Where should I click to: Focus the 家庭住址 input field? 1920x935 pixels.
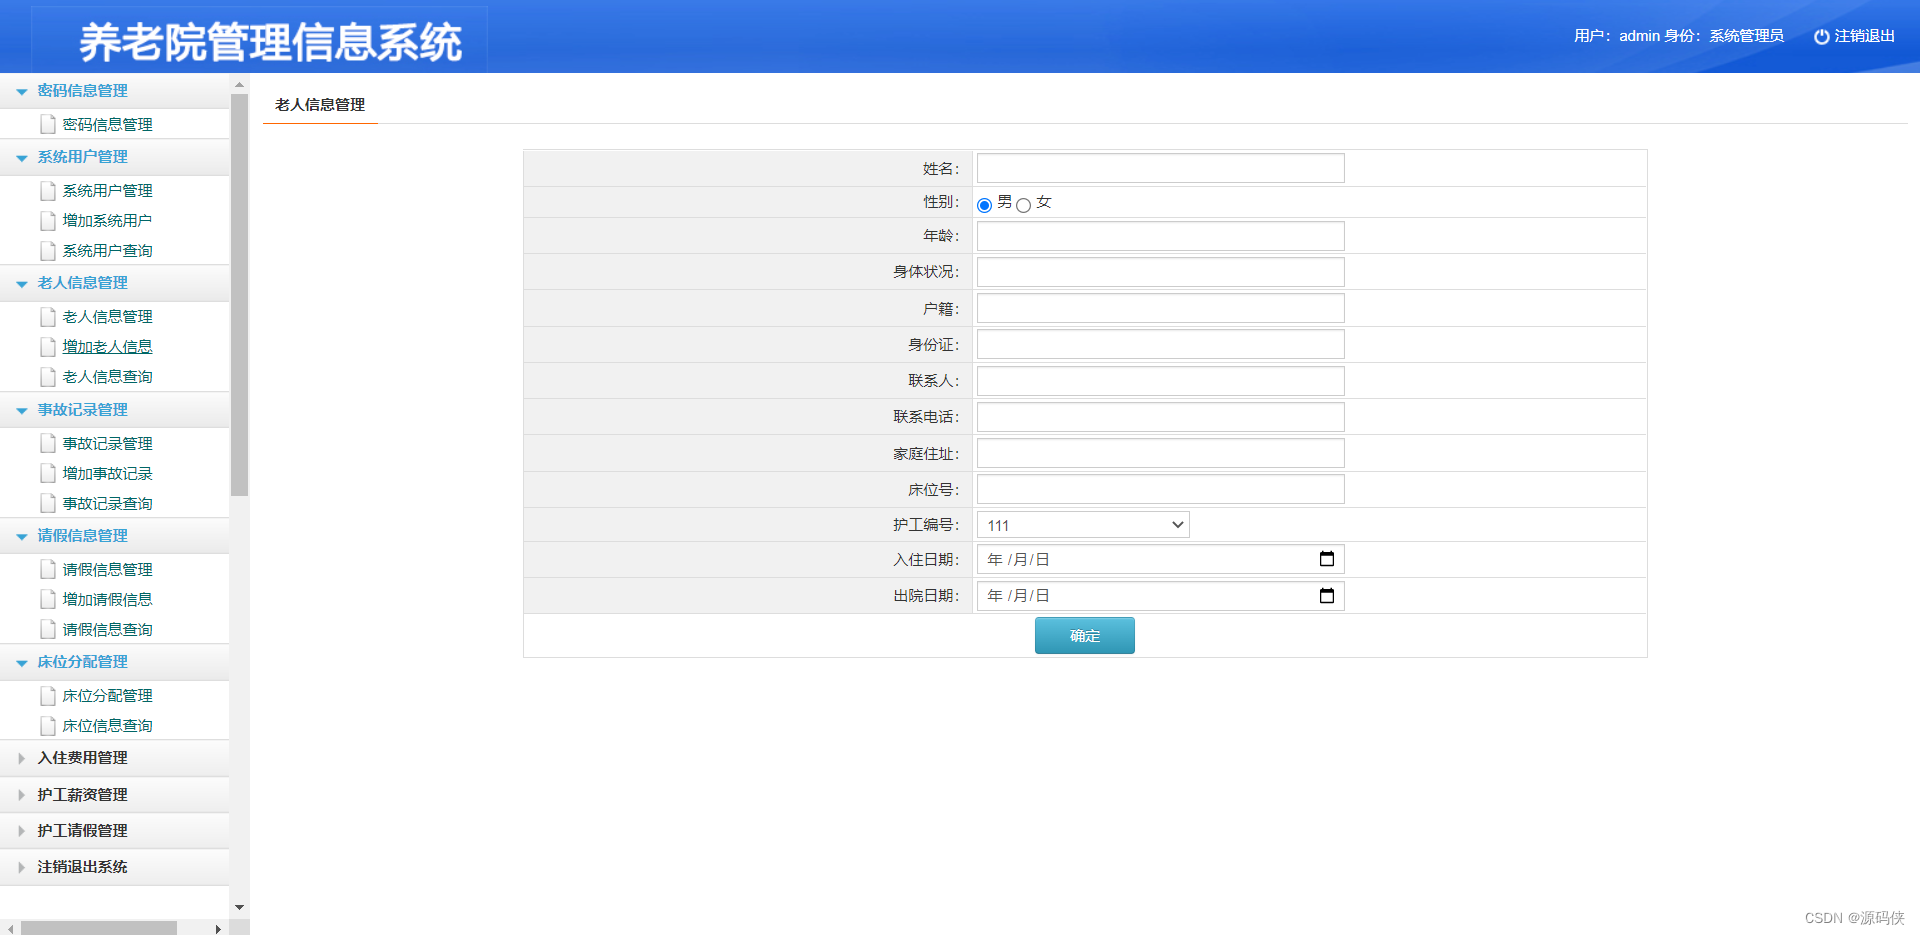tap(1160, 453)
